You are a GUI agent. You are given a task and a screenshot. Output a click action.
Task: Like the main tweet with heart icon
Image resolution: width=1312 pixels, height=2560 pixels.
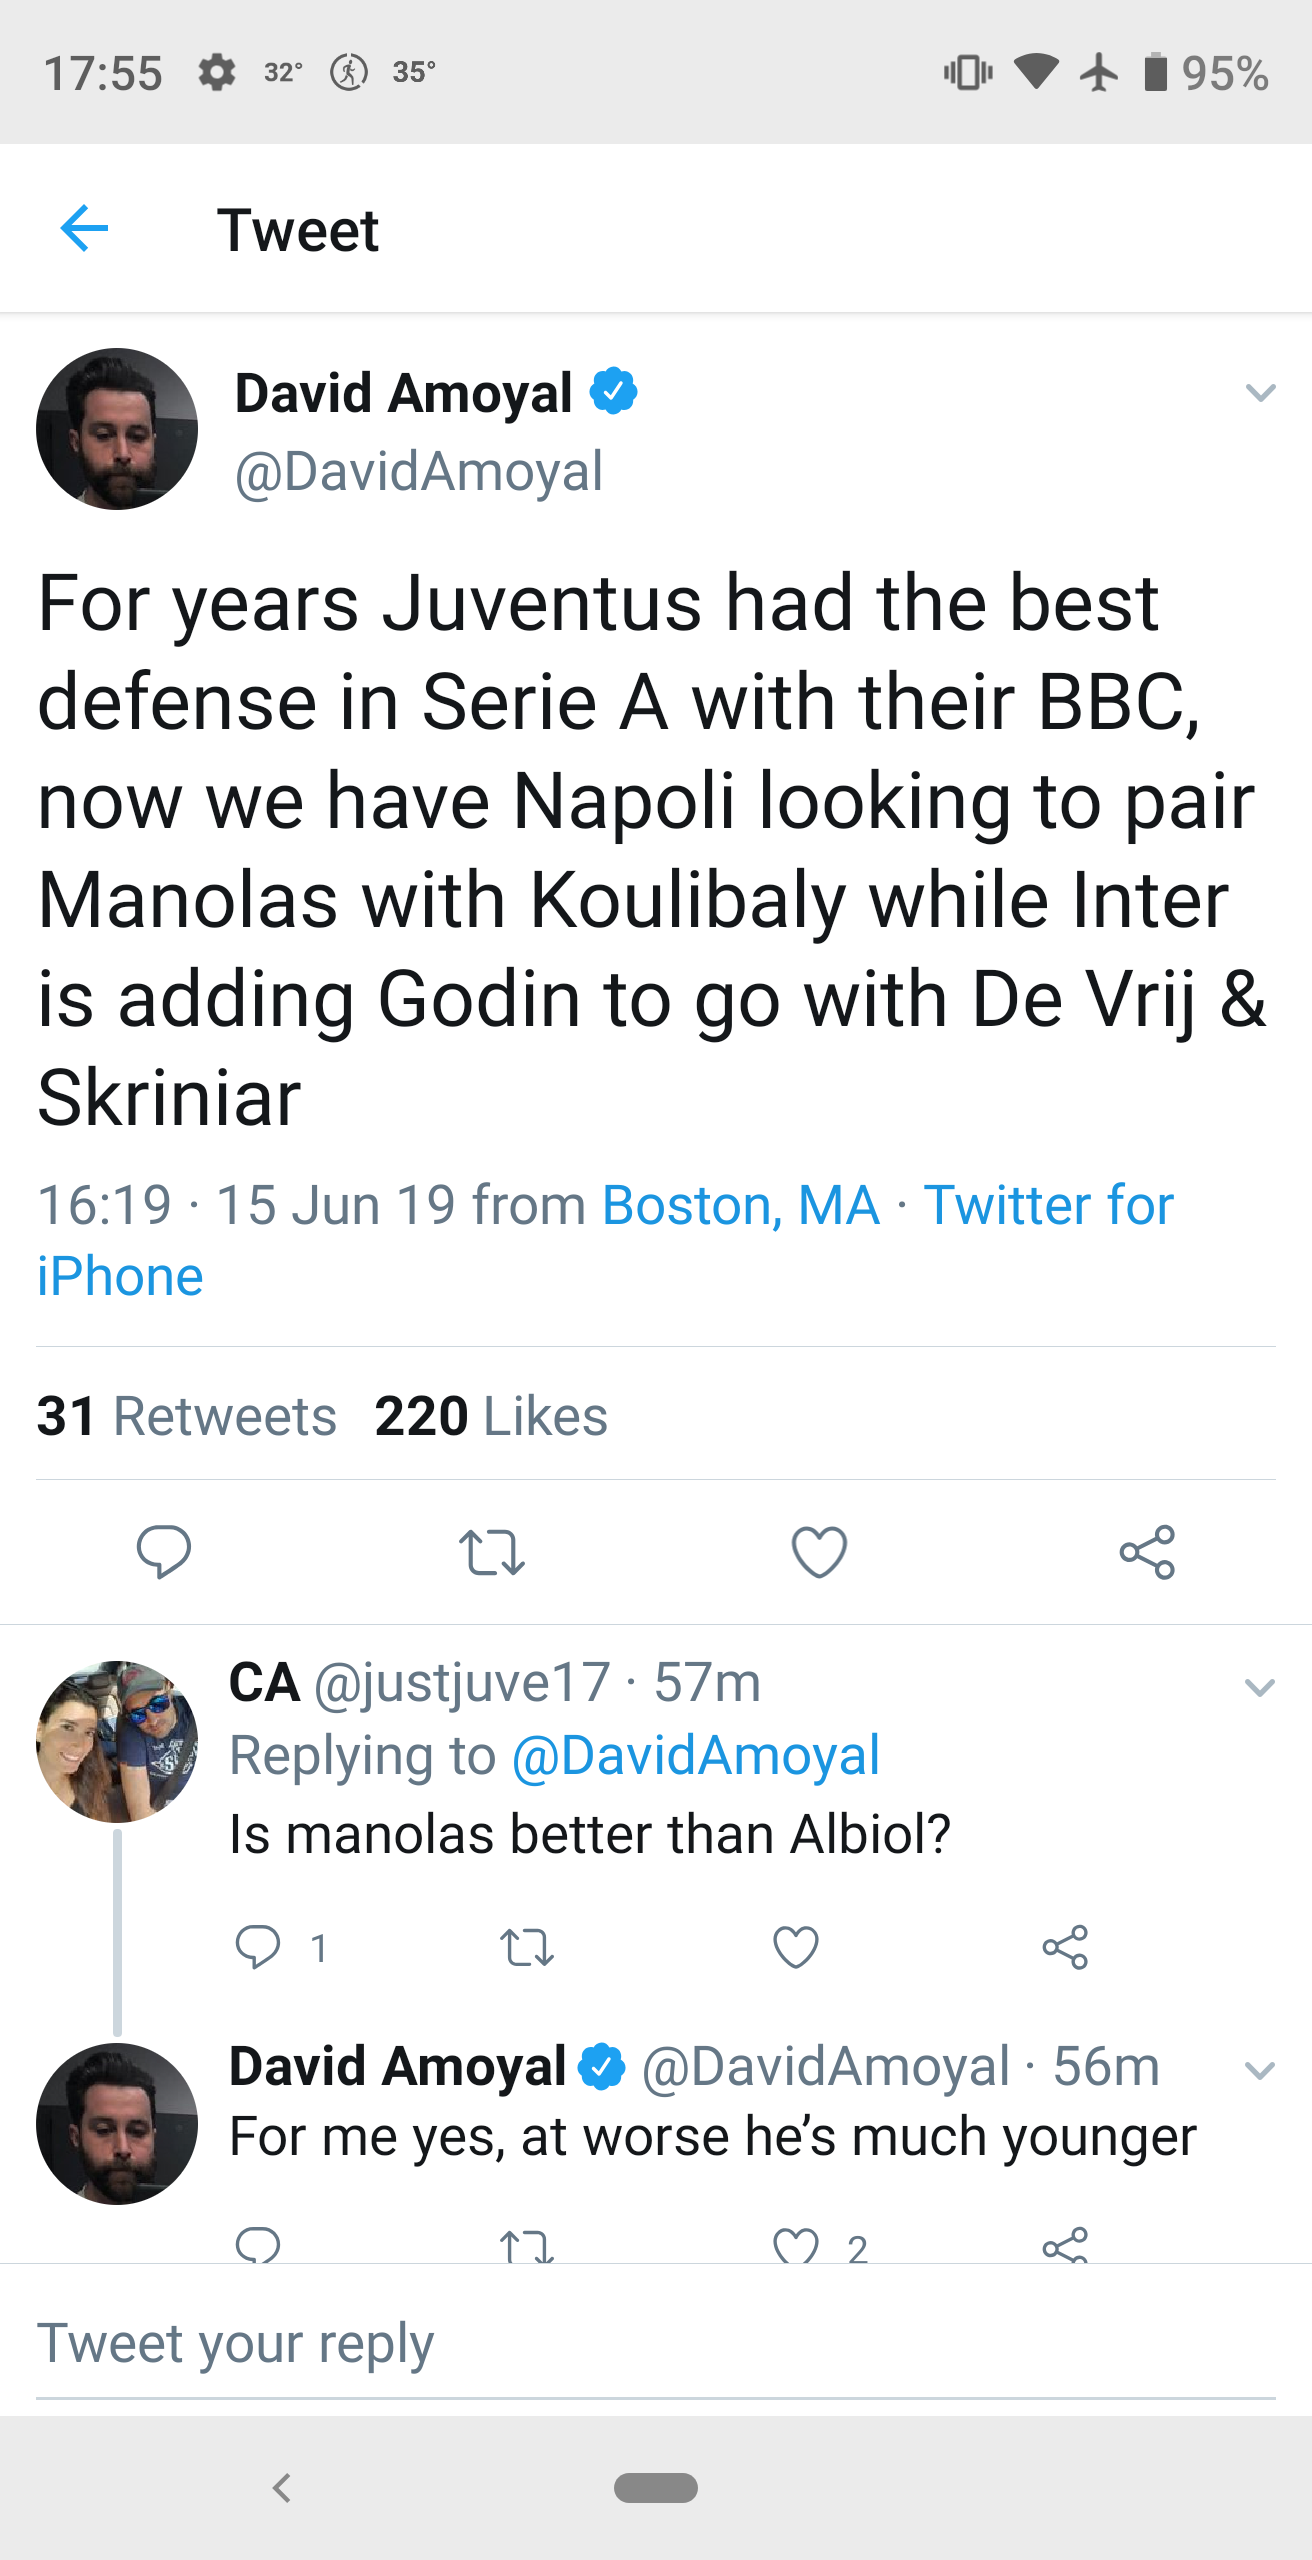pyautogui.click(x=819, y=1551)
